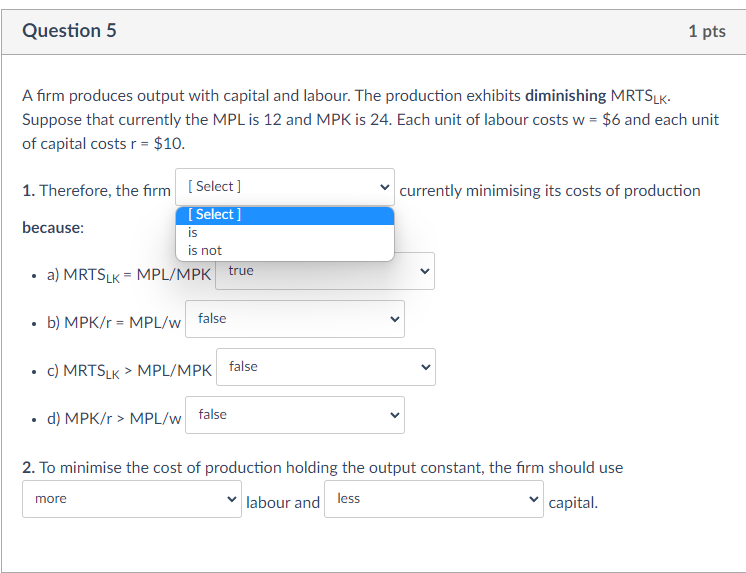This screenshot has height=573, width=746.
Task: Open the firm minimising costs '[ Select ]' dropdown
Action: coord(285,187)
